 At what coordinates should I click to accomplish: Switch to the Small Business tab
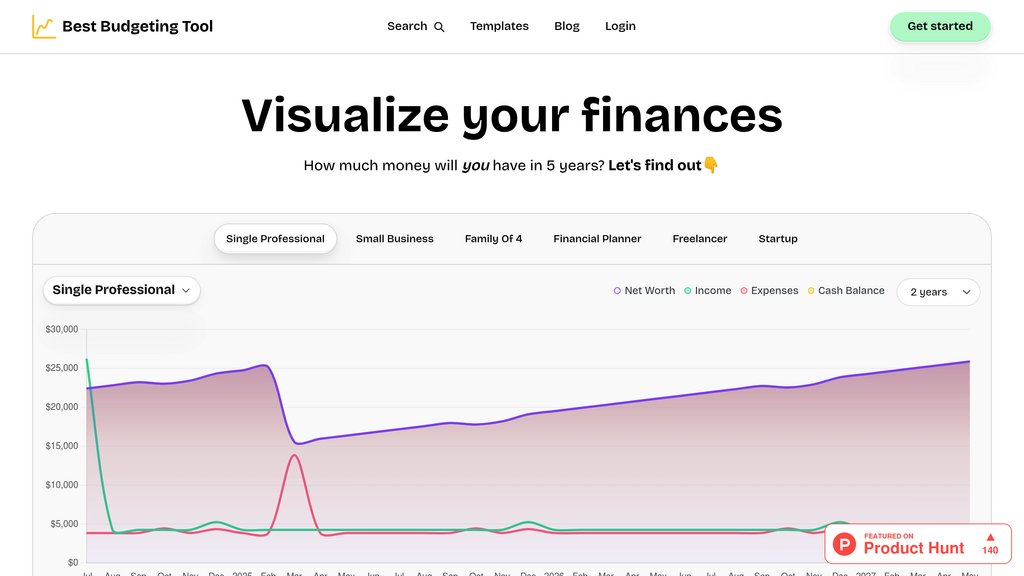coord(394,239)
